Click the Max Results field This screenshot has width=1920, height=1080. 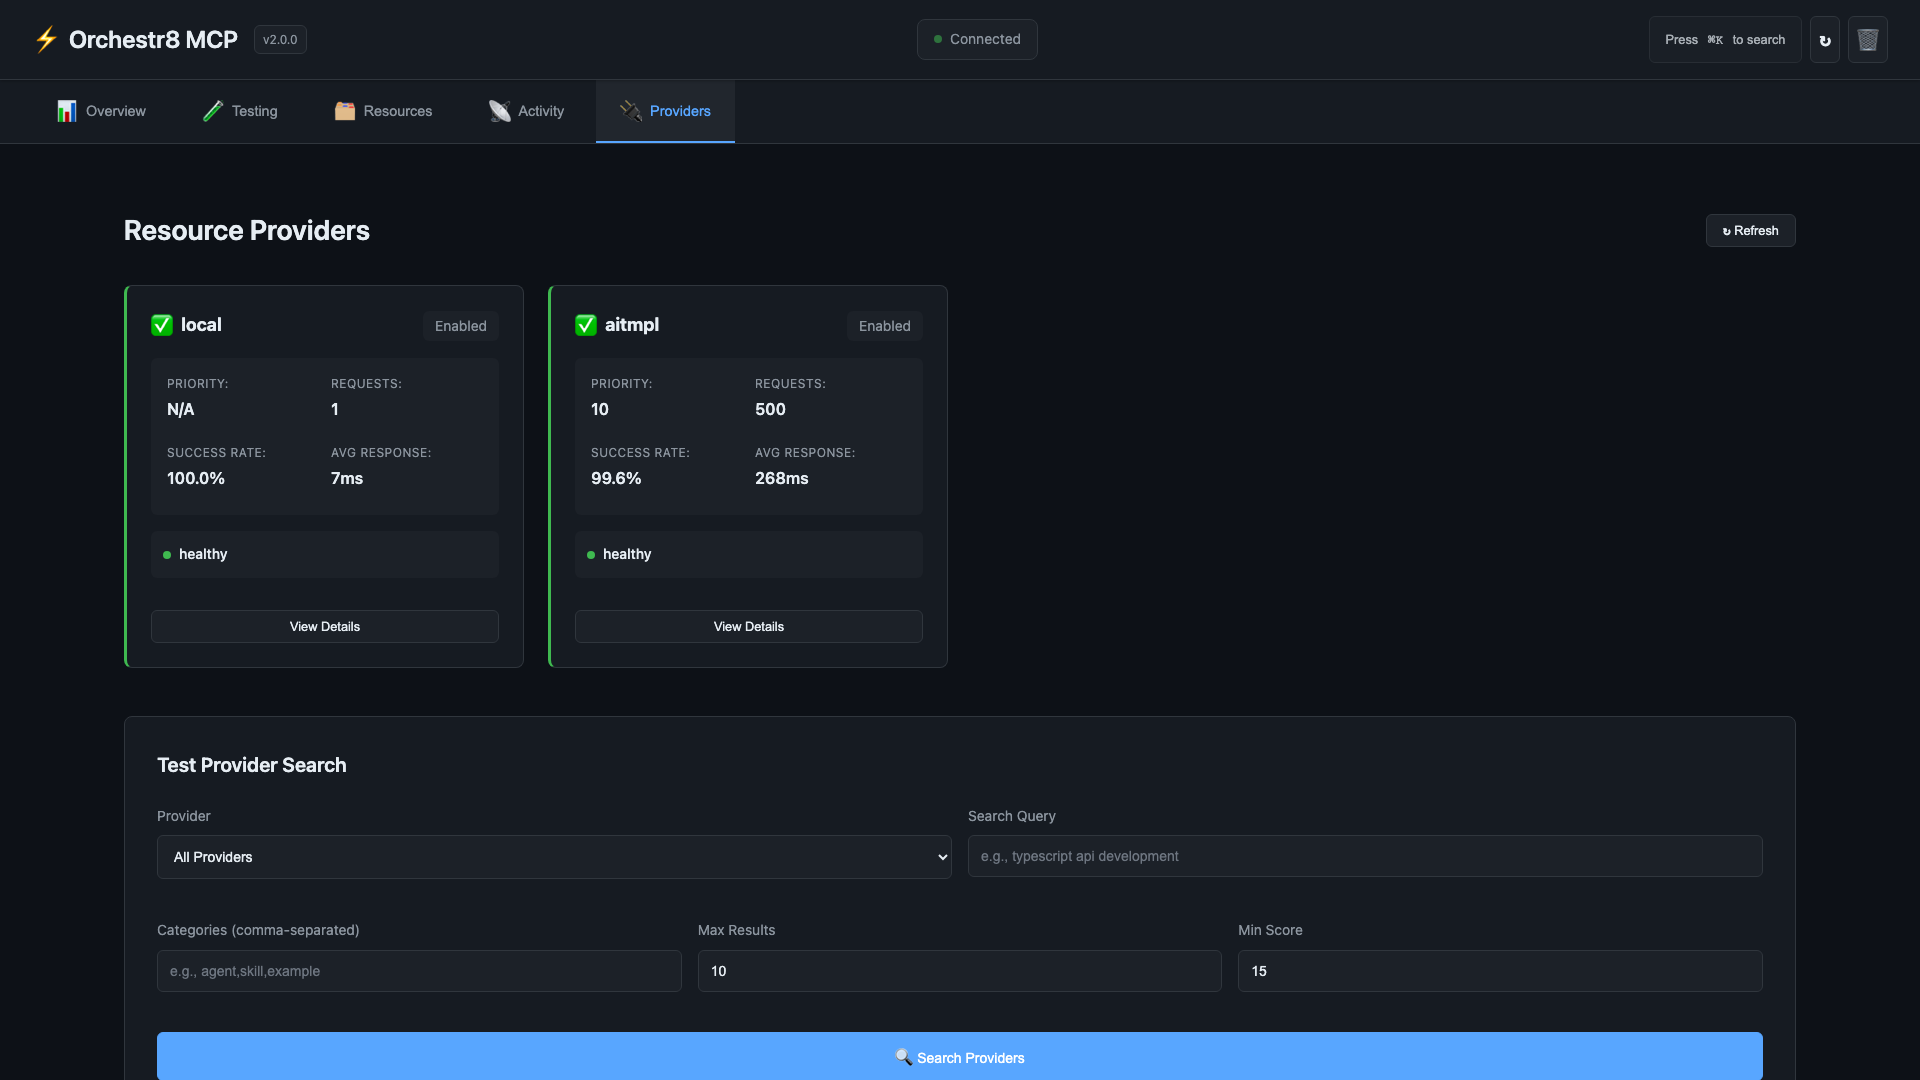tap(960, 971)
